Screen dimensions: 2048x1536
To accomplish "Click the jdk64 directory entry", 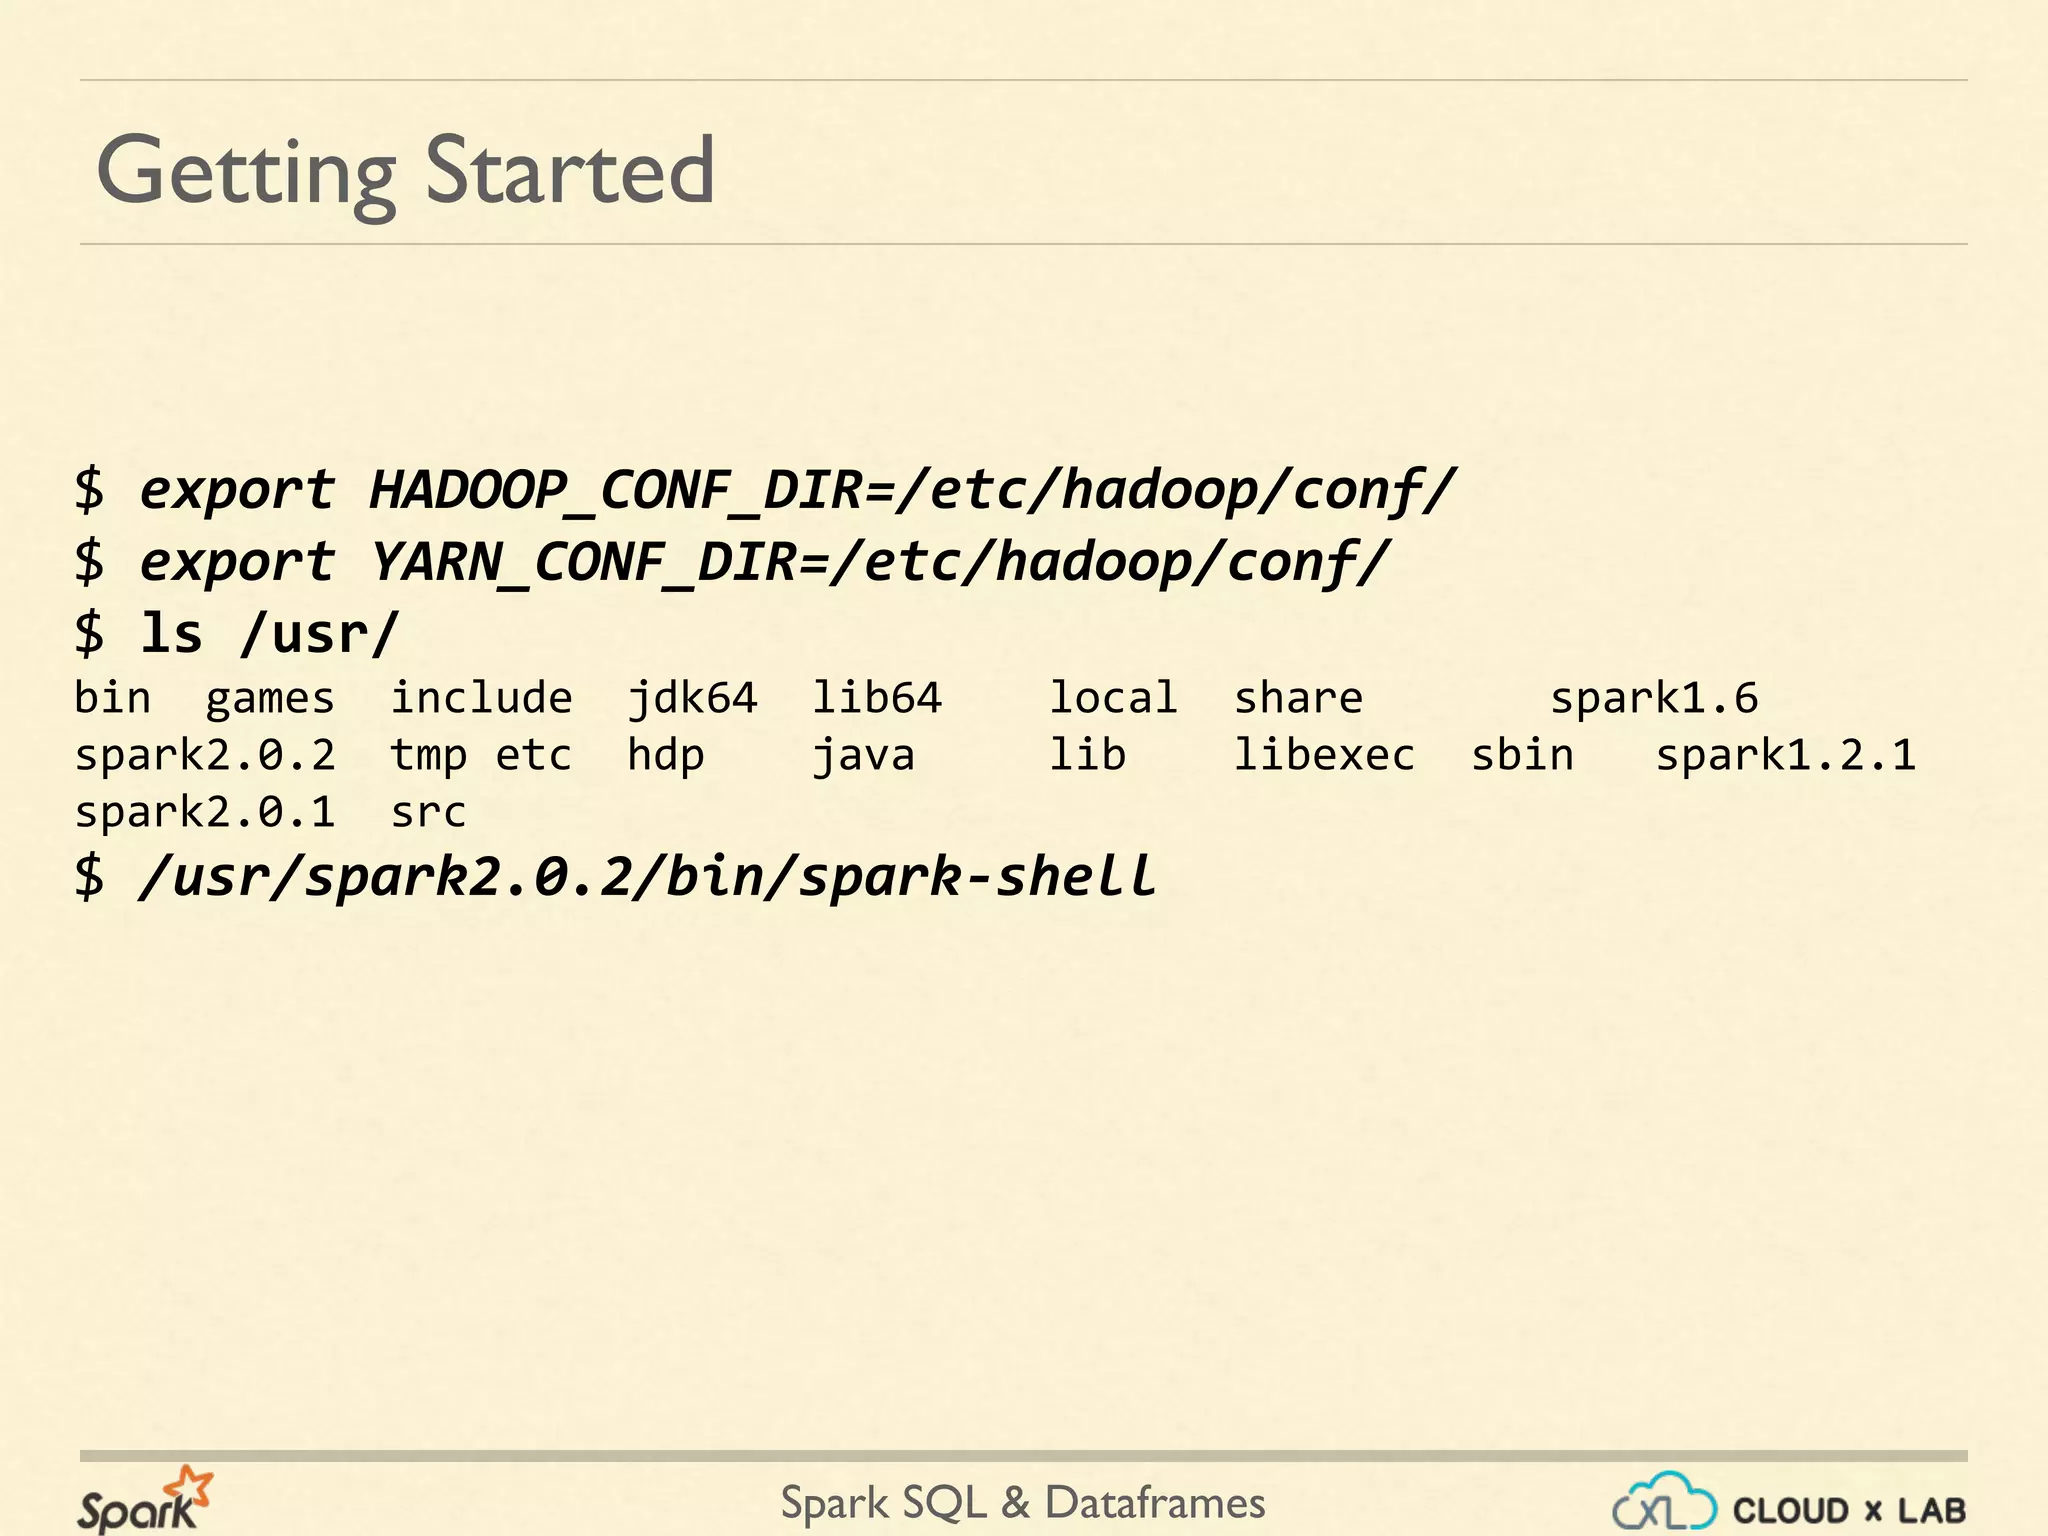I will point(692,698).
